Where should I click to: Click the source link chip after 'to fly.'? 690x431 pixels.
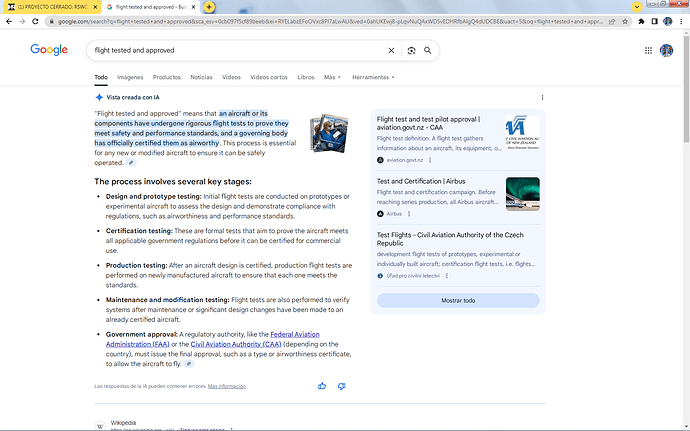[x=189, y=364]
